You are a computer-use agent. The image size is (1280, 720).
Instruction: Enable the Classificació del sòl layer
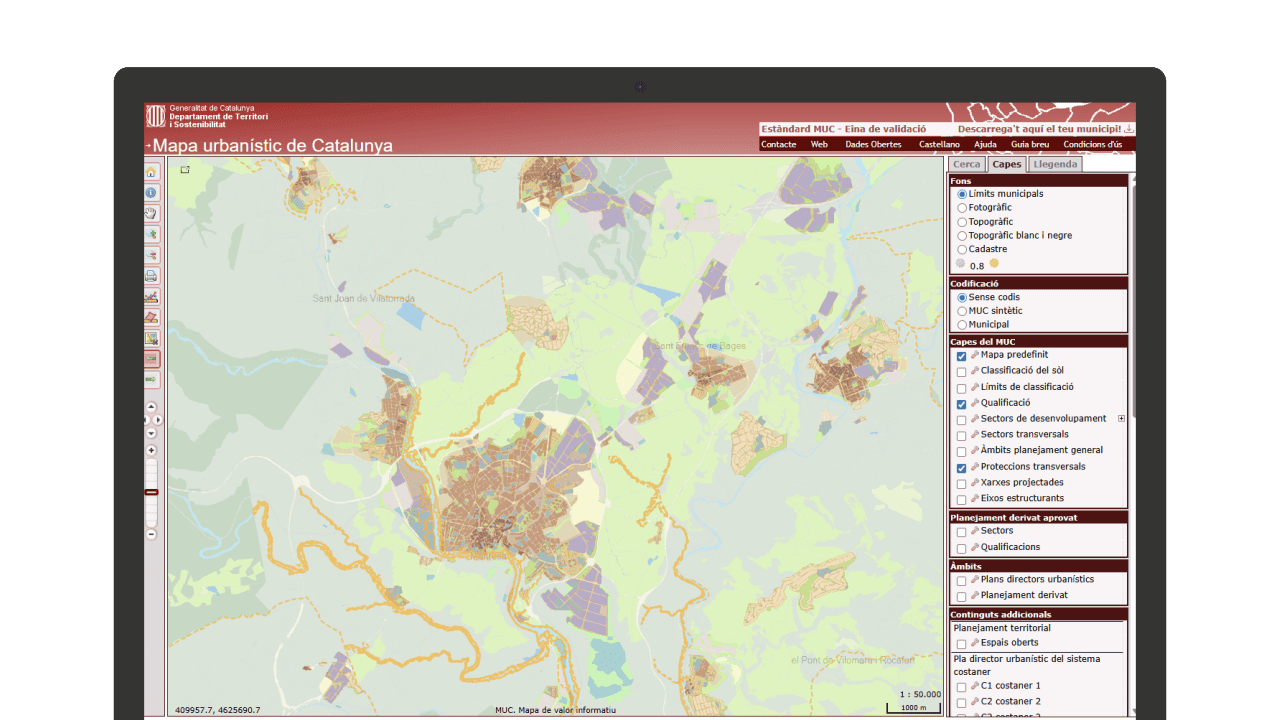pos(962,372)
